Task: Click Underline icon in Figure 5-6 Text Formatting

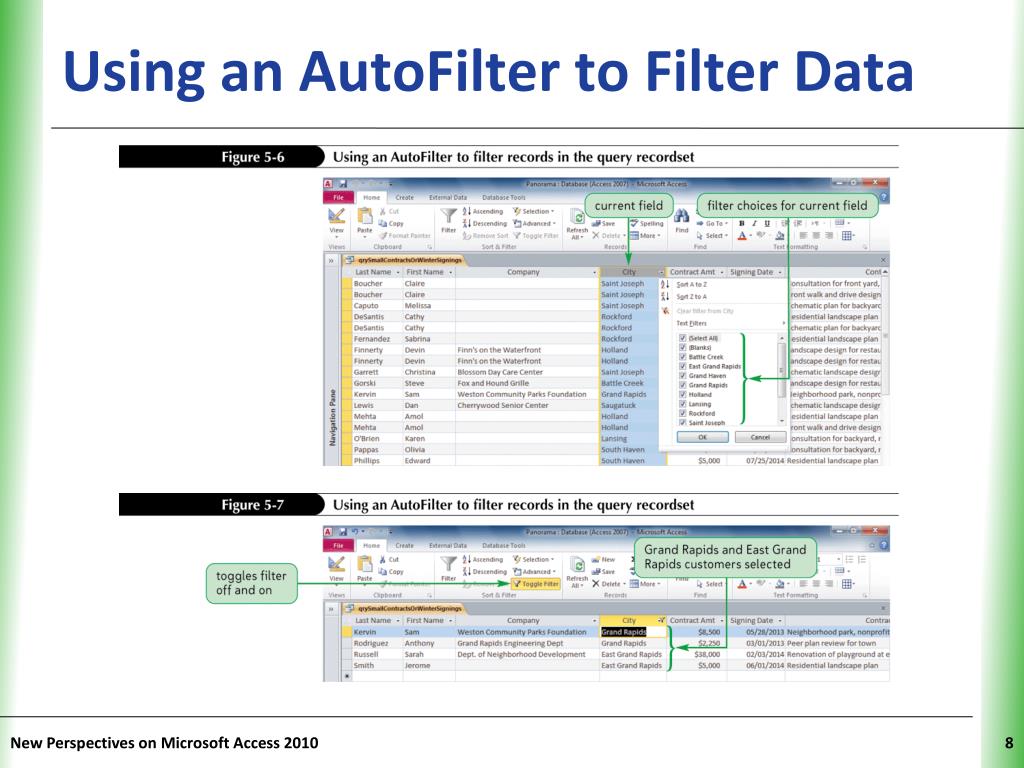Action: [x=767, y=223]
